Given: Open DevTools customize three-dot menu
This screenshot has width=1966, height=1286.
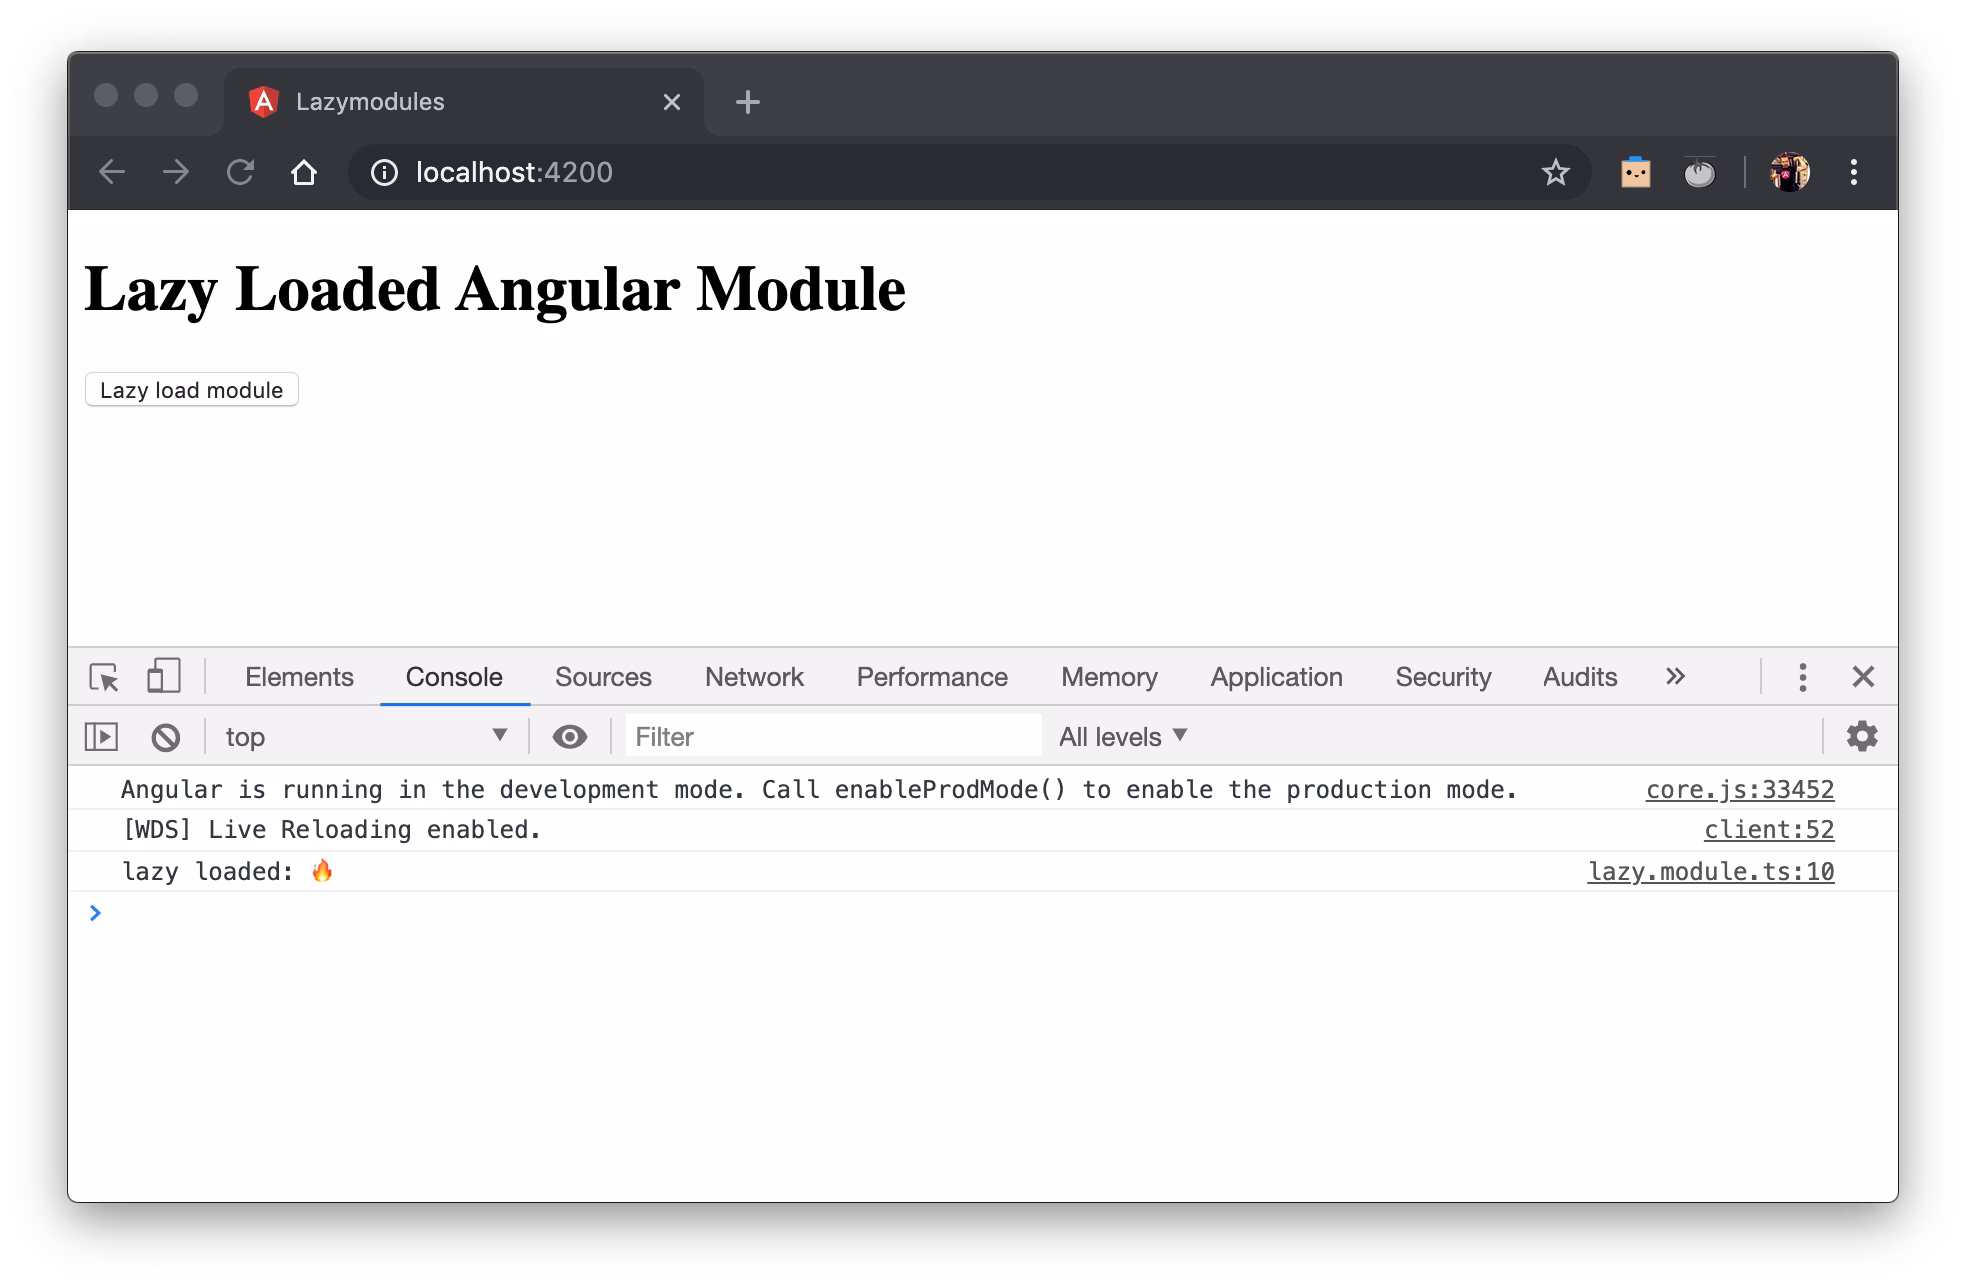Looking at the screenshot, I should click(x=1802, y=677).
